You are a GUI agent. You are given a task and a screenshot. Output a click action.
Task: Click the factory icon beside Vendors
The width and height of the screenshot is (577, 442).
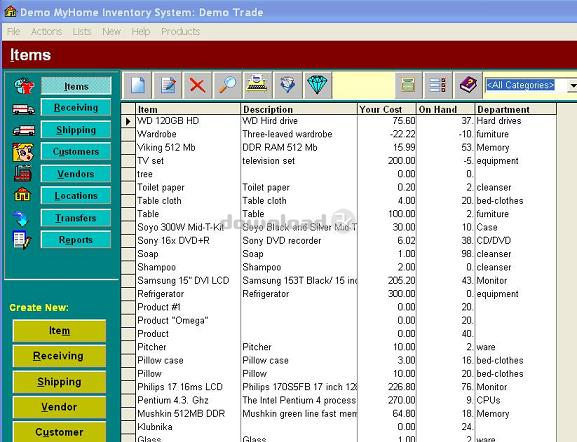point(22,173)
